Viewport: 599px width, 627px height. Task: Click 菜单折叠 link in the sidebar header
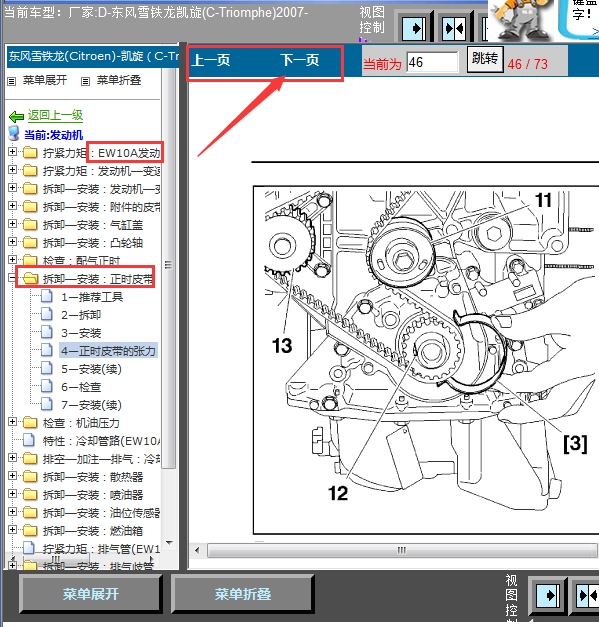119,80
